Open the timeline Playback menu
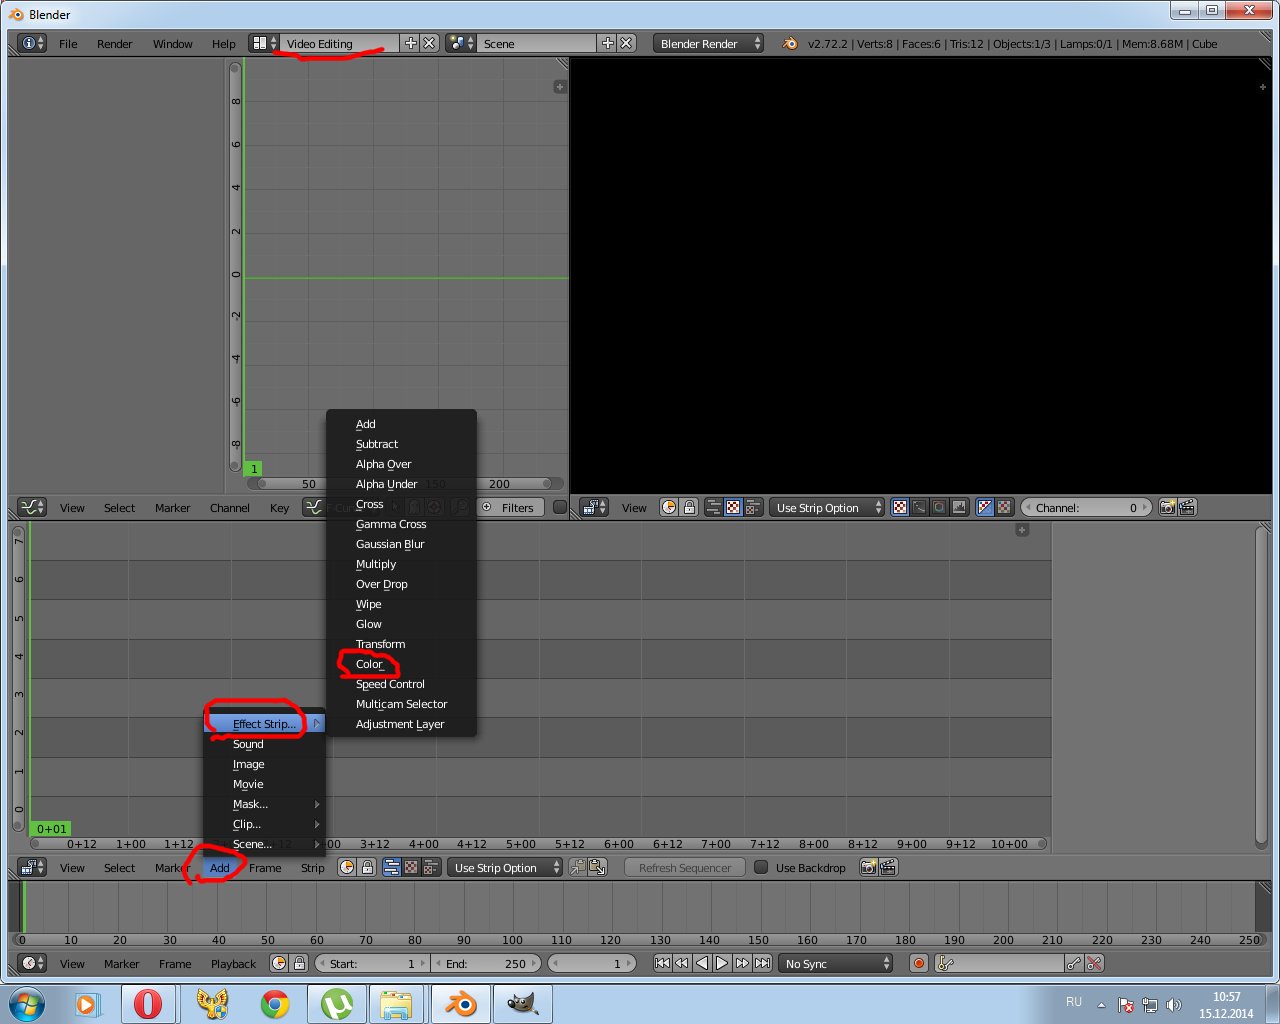 coord(233,964)
